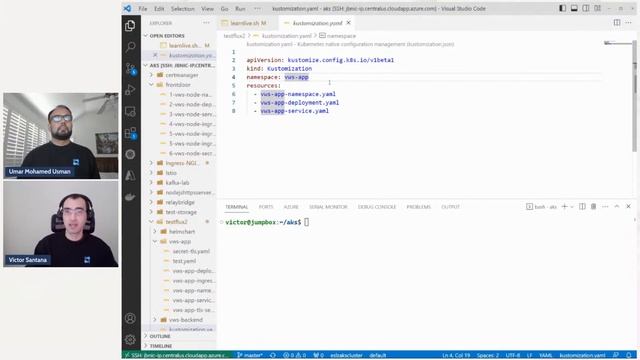
Task: Open terminal panel more actions ellipsis
Action: [605, 207]
